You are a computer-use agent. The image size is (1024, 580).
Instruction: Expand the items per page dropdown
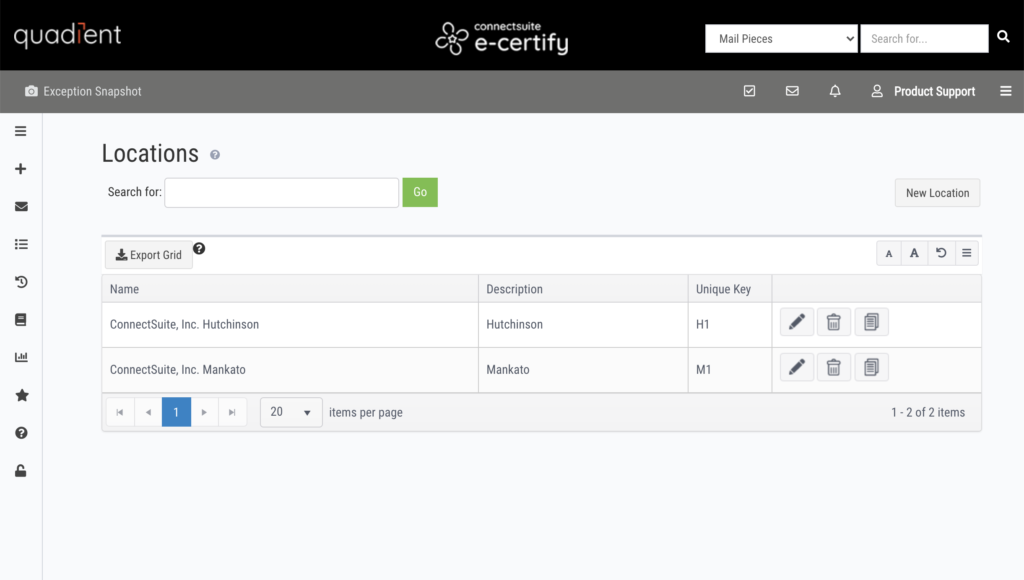(x=290, y=411)
